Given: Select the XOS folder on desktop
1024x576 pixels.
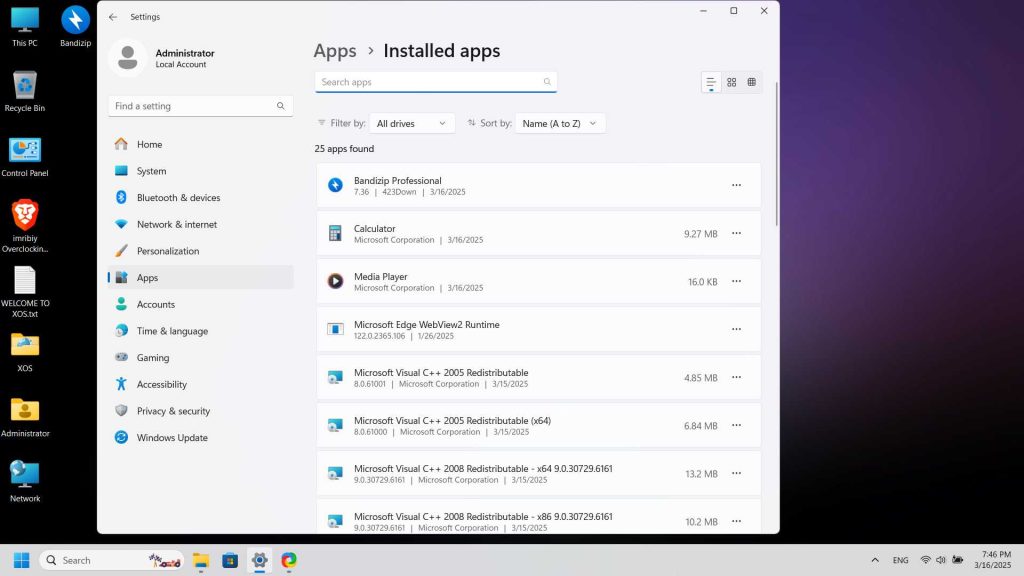Looking at the screenshot, I should 25,353.
